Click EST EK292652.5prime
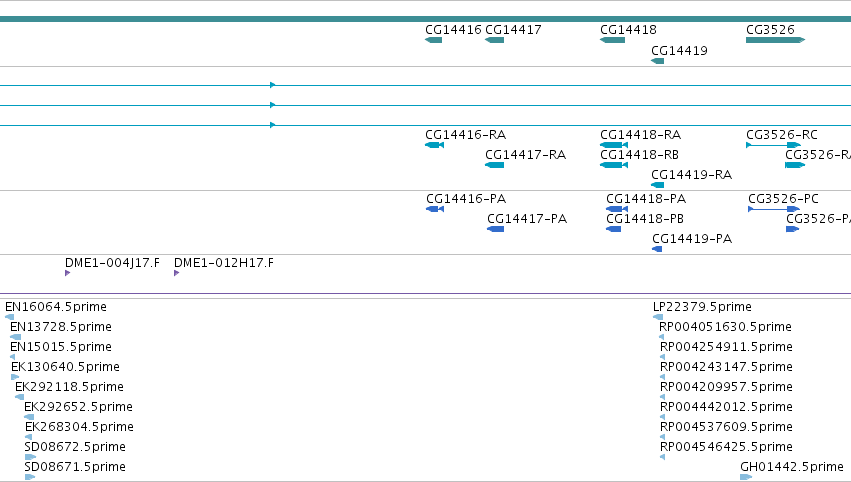This screenshot has height=482, width=851. coord(29,417)
